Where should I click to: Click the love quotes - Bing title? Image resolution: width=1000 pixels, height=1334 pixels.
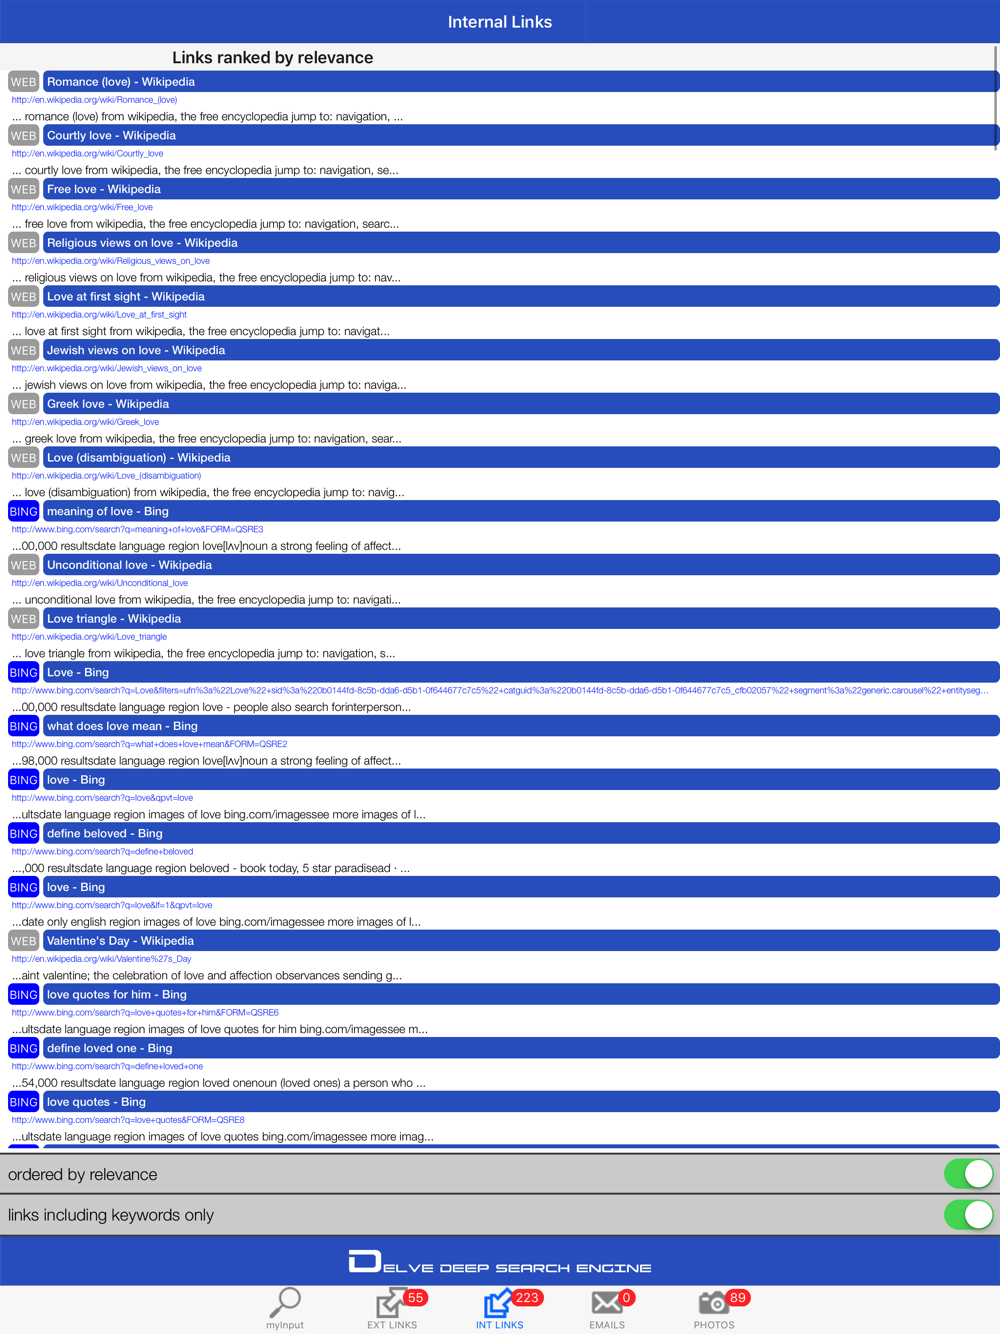[521, 1102]
